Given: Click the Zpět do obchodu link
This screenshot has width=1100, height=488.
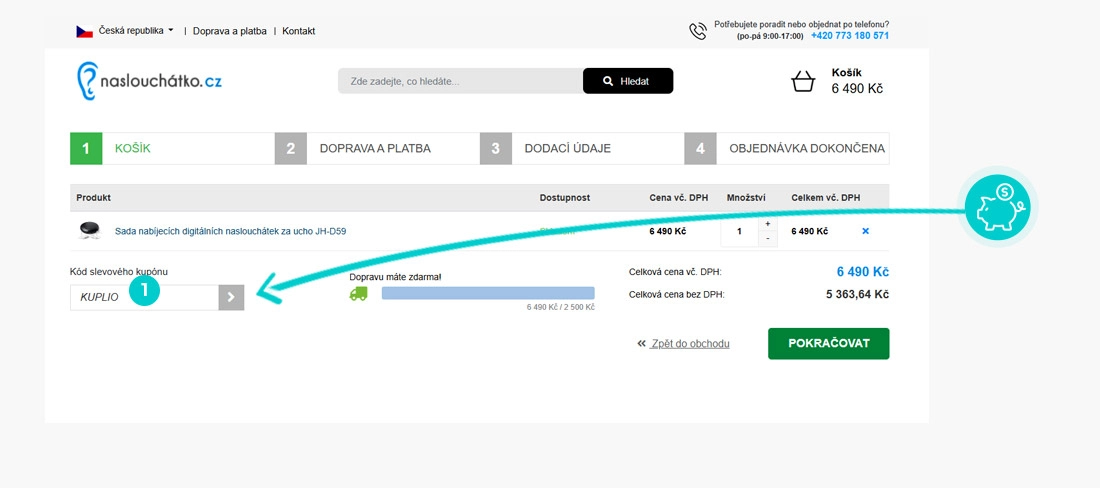Looking at the screenshot, I should tap(683, 344).
